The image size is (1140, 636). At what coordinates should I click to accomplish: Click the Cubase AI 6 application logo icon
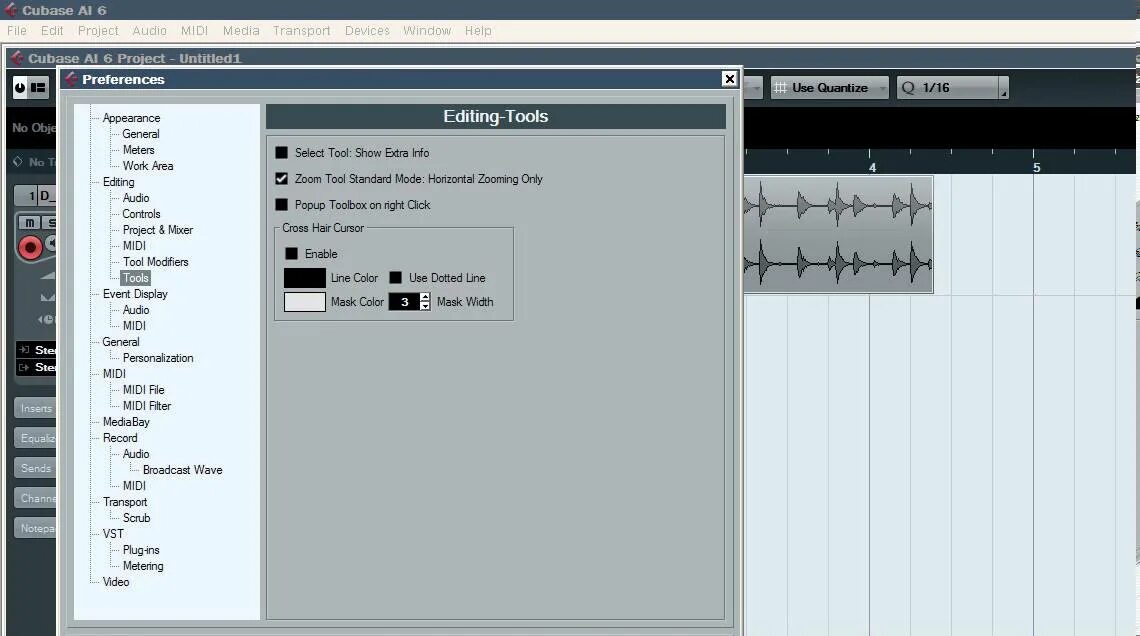point(11,9)
